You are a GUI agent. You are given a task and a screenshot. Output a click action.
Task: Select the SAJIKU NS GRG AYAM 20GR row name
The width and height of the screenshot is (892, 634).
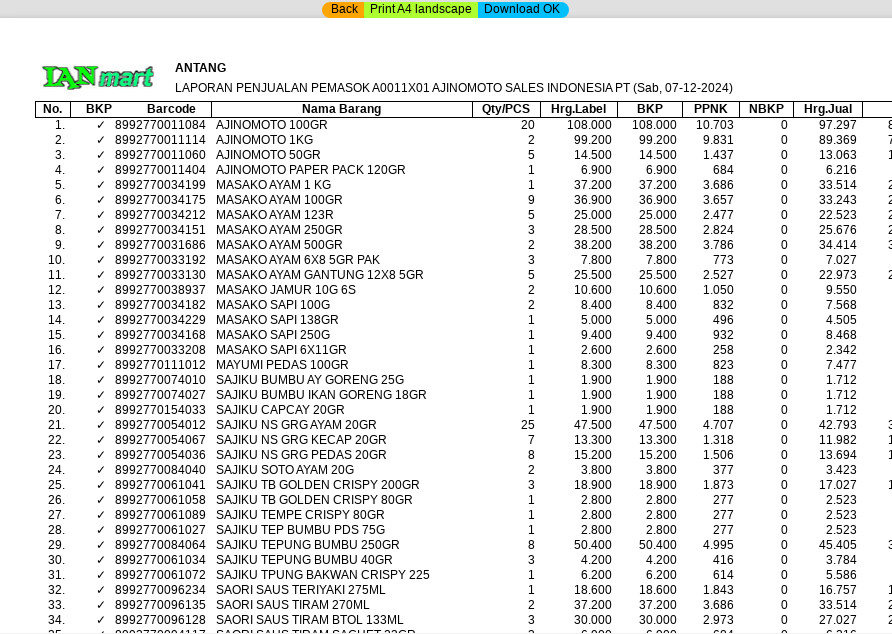[296, 425]
